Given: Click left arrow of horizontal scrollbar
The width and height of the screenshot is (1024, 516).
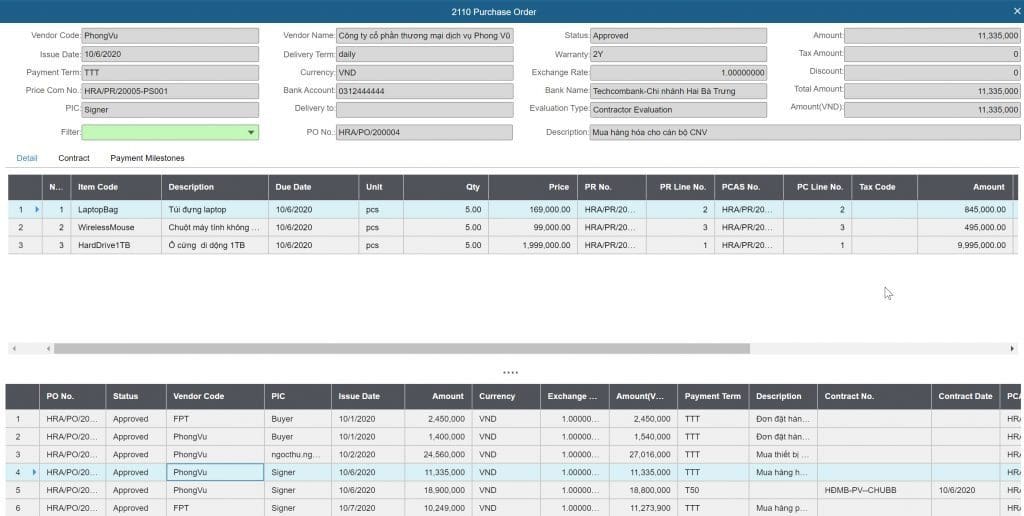Looking at the screenshot, I should tap(47, 349).
